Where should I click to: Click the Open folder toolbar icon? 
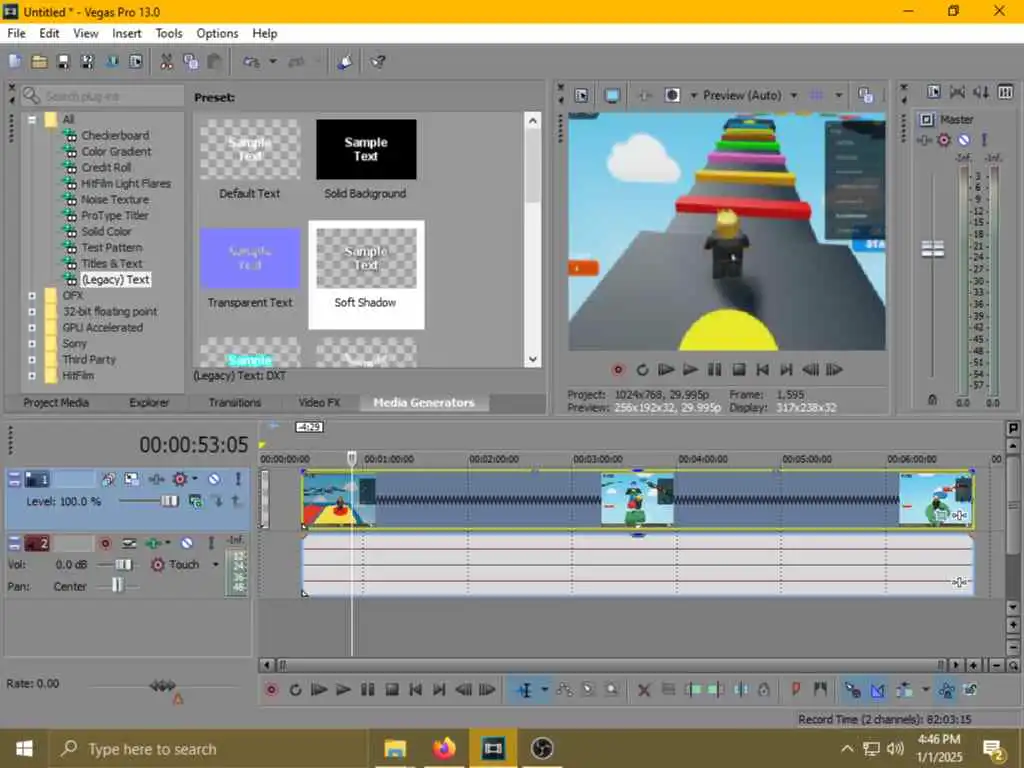(39, 61)
